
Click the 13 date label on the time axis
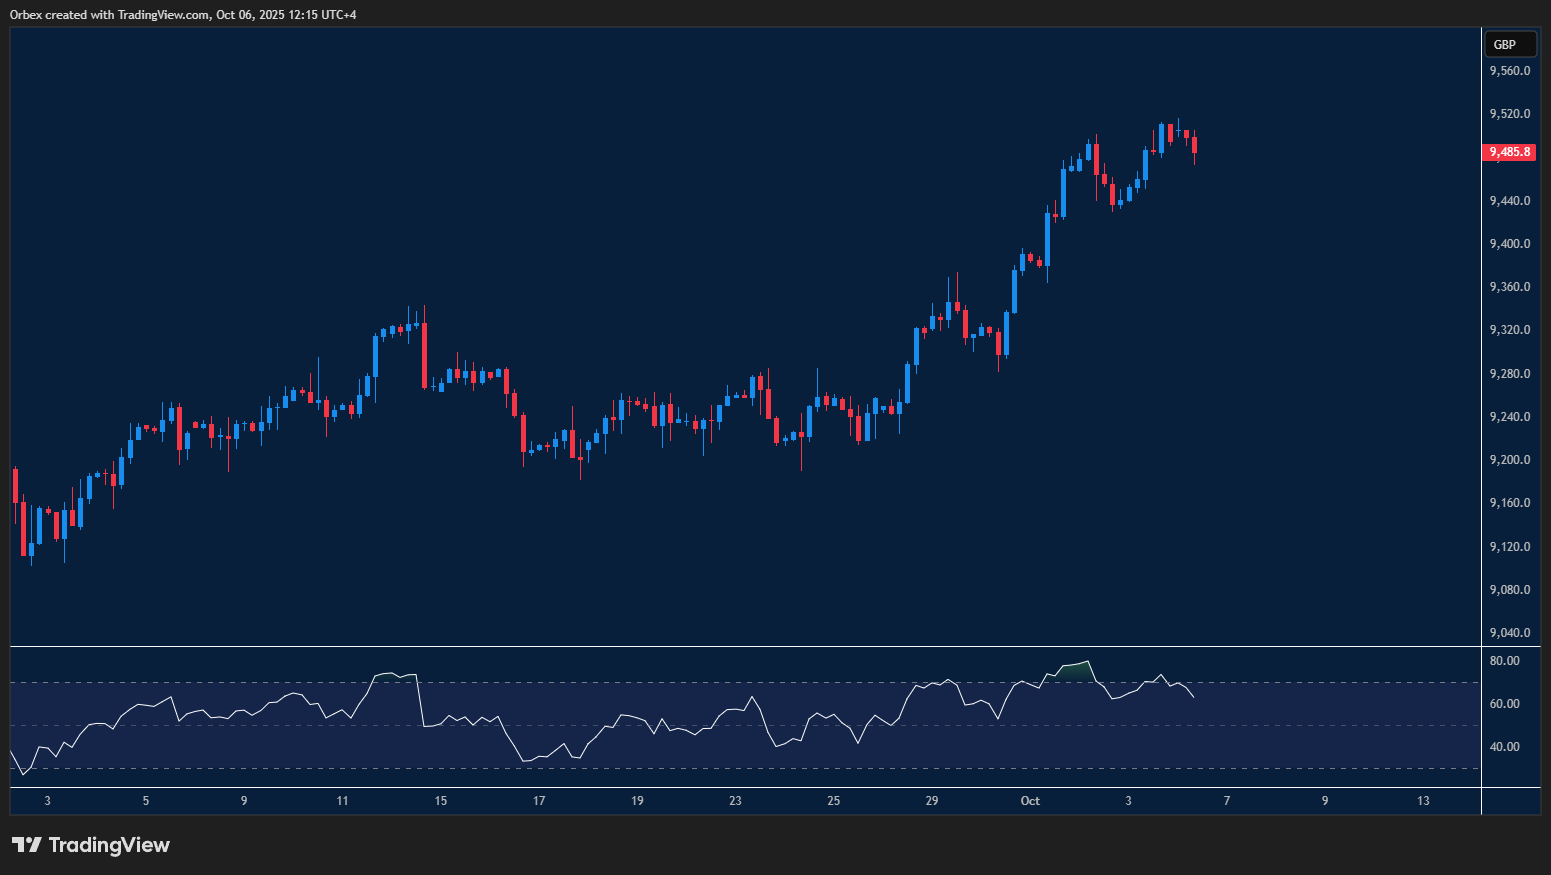[x=1423, y=801]
